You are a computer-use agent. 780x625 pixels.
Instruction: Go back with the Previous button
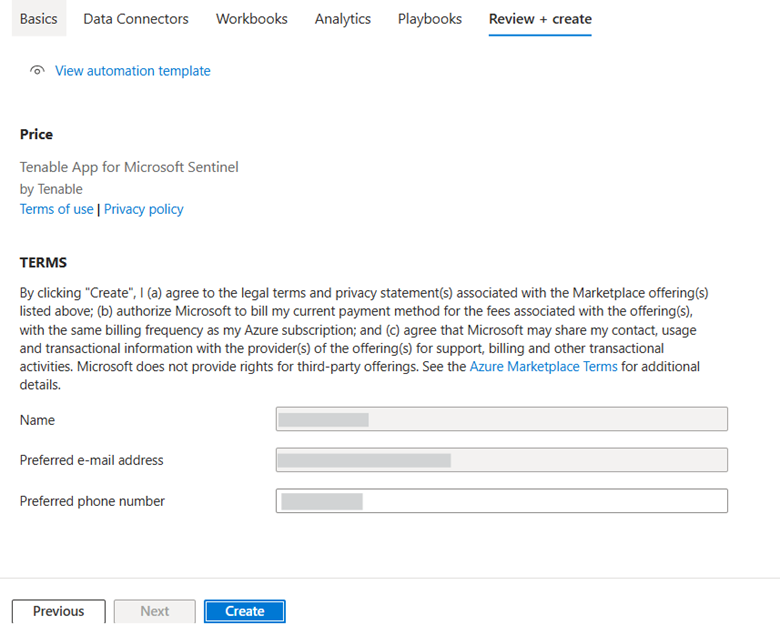pos(59,611)
